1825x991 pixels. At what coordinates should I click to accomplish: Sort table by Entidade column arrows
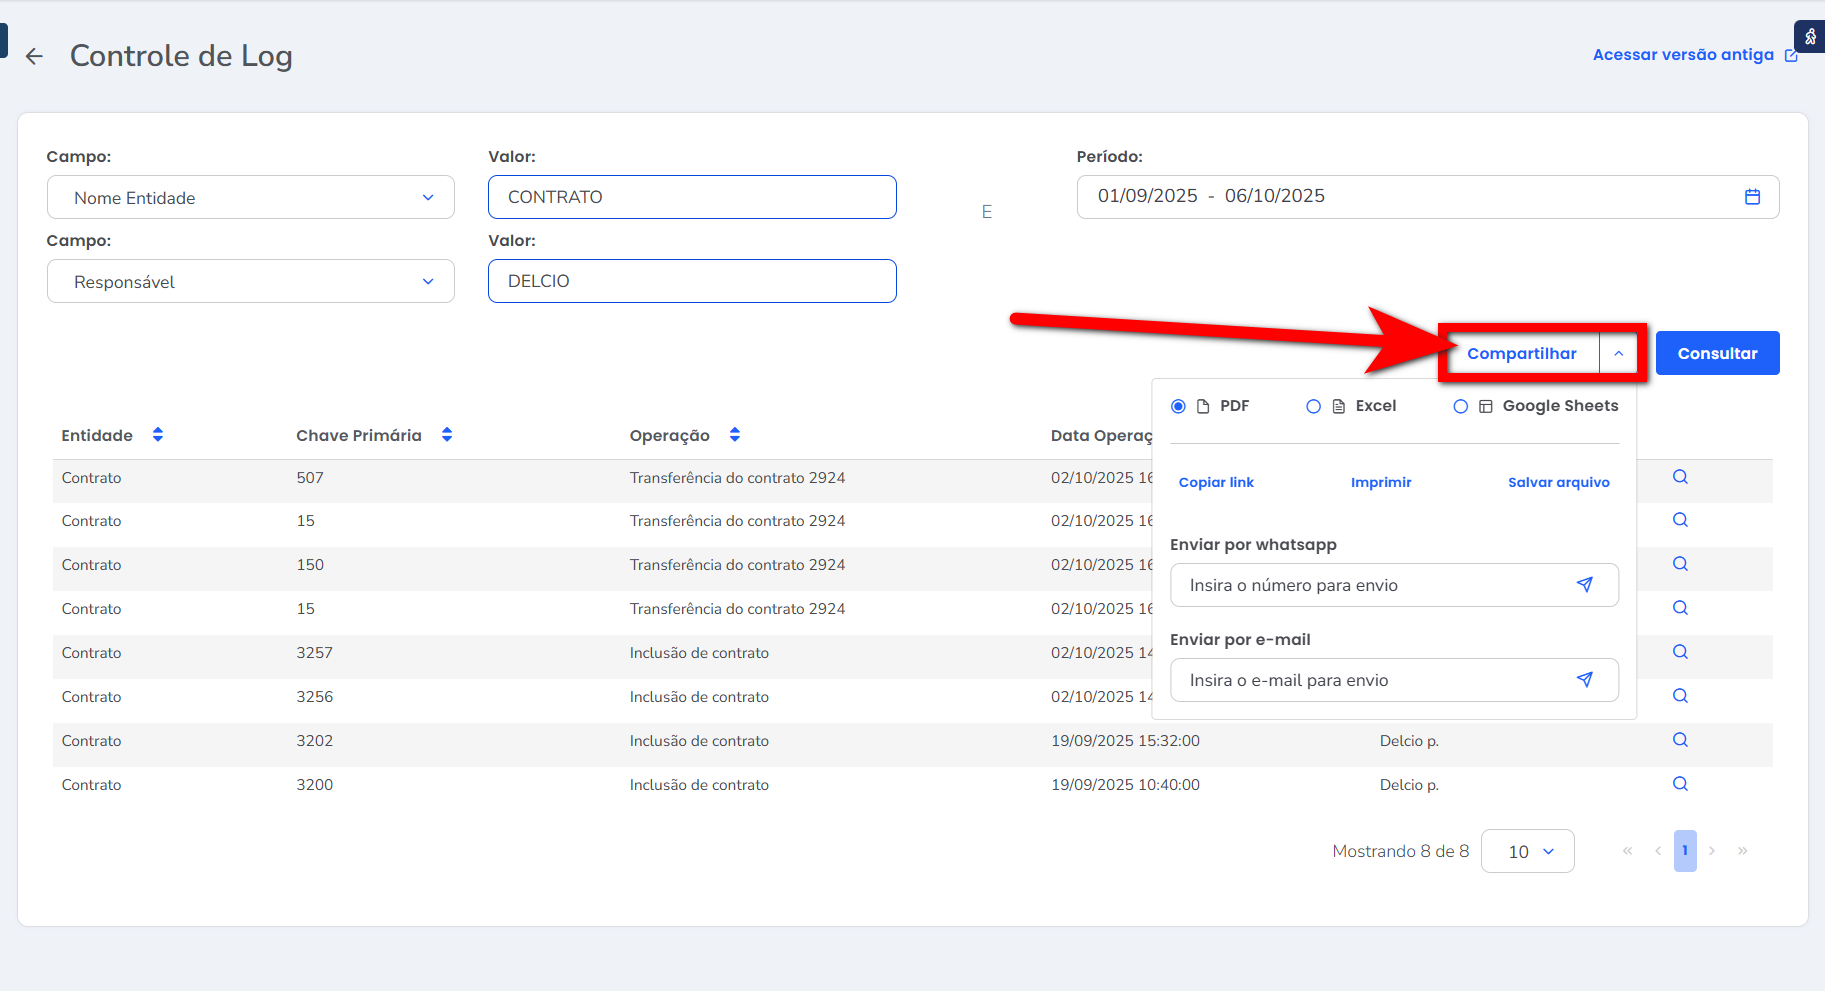158,435
